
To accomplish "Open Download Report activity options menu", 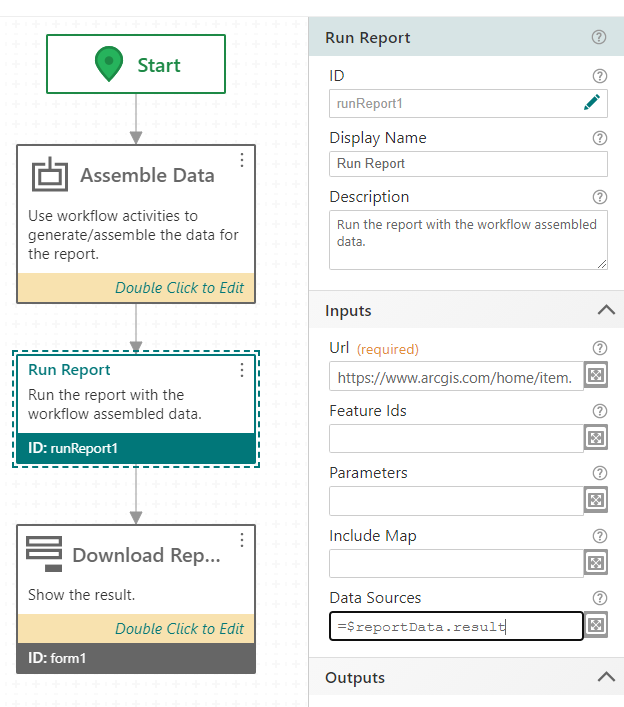I will 241,541.
